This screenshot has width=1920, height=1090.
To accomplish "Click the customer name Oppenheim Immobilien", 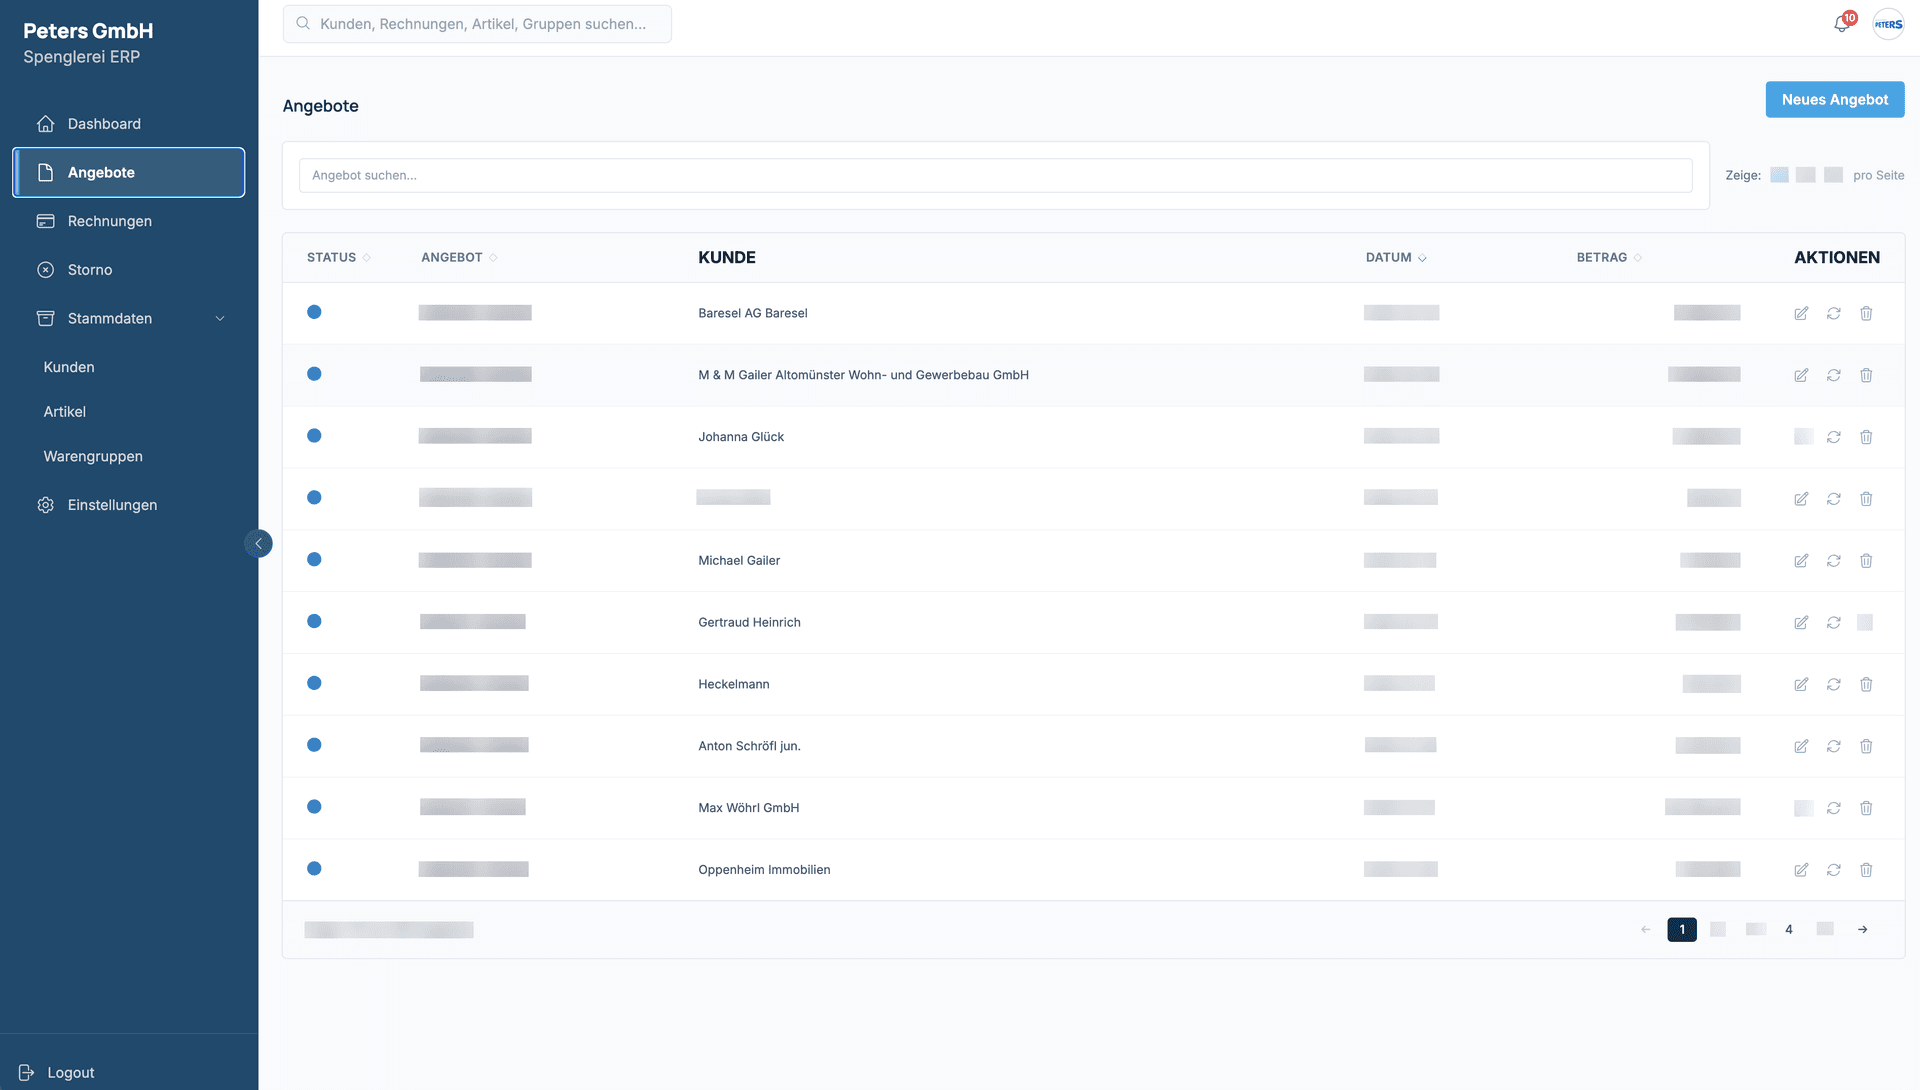I will point(764,870).
